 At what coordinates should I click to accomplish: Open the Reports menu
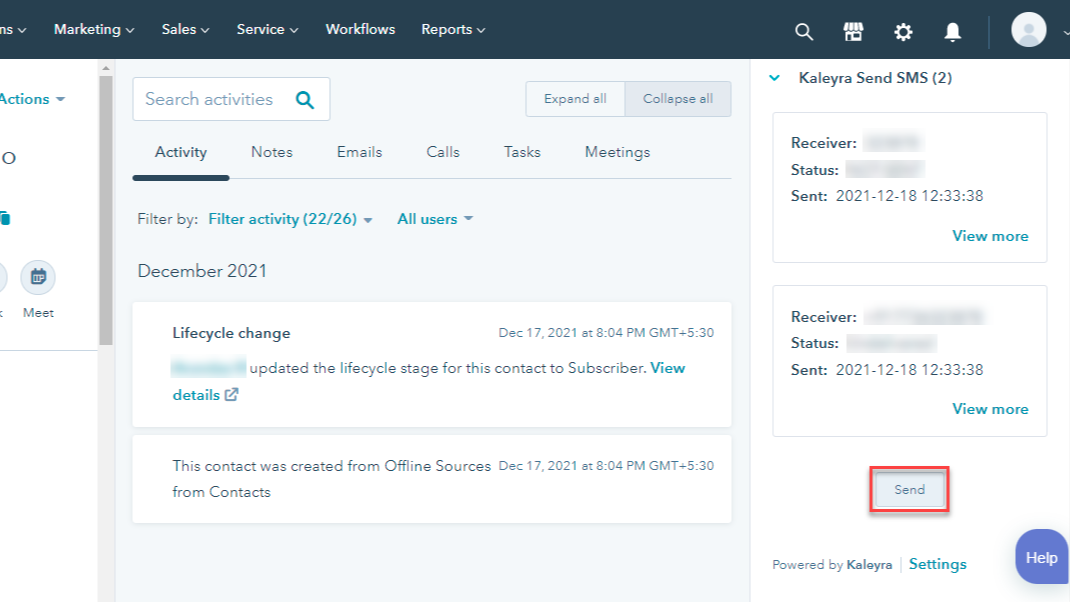[453, 30]
